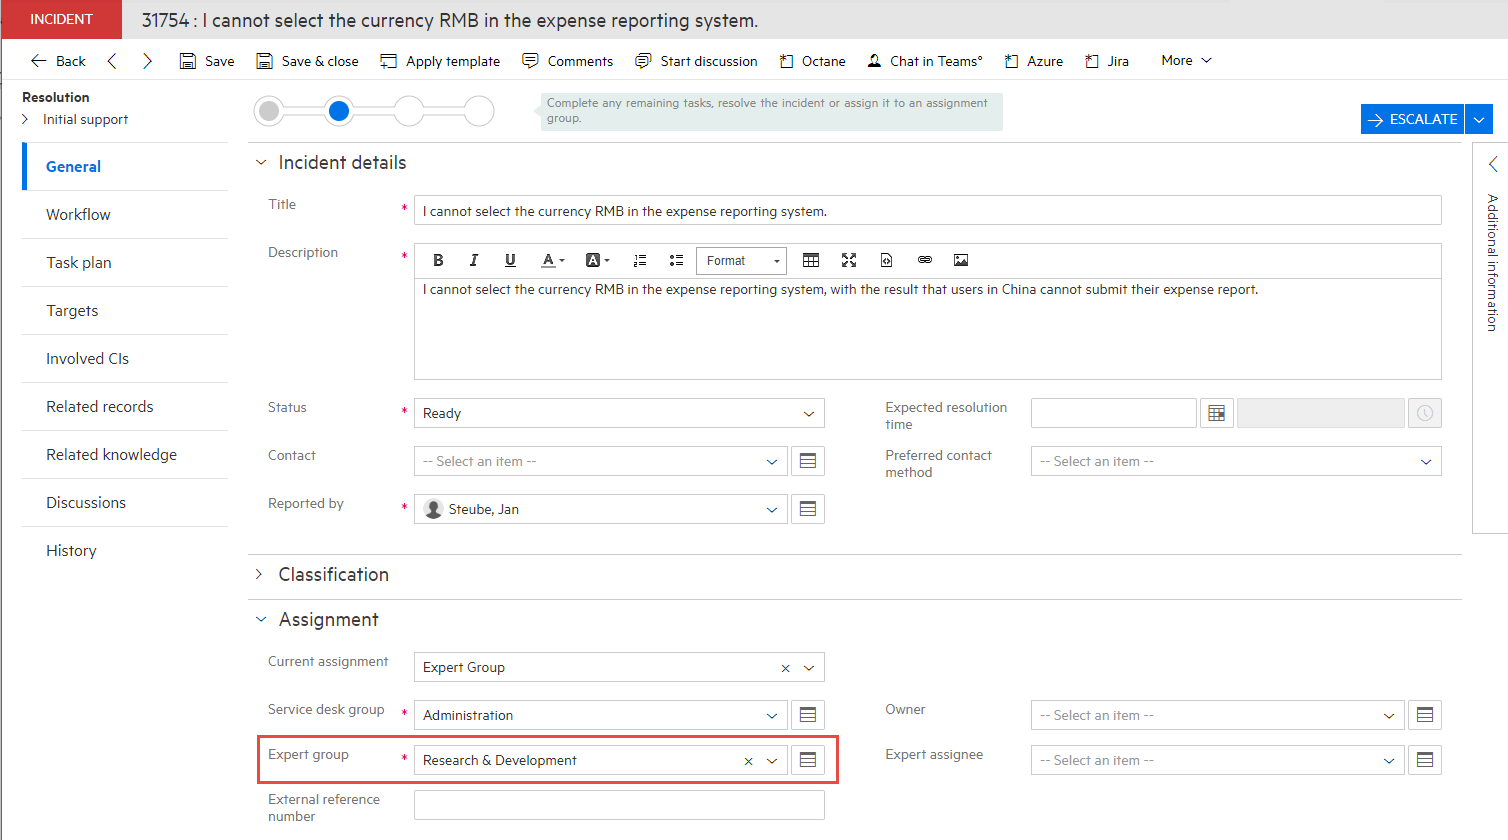
Task: Switch to the Workflow tab
Action: click(x=78, y=214)
